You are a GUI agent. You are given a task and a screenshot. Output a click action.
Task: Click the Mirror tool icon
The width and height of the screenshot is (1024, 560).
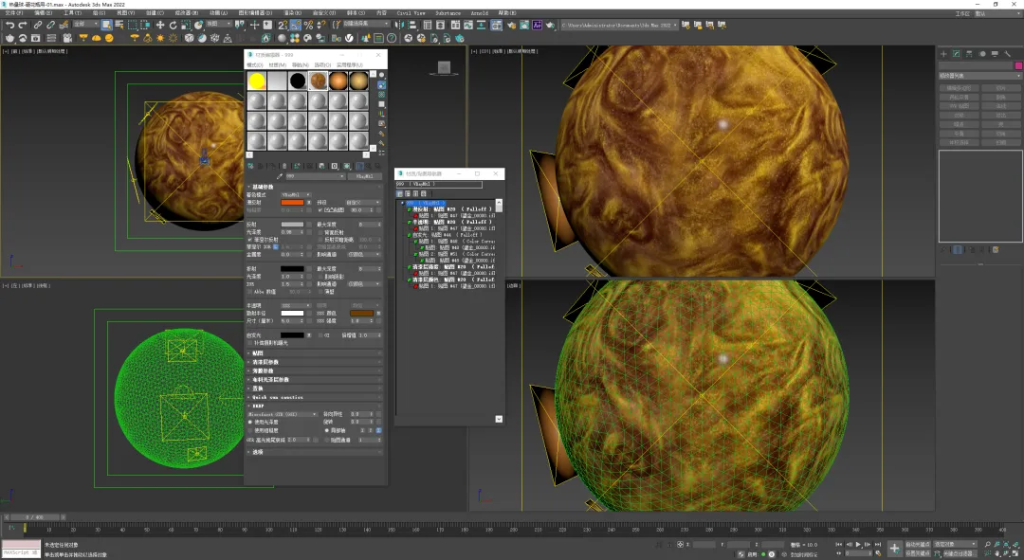point(398,25)
